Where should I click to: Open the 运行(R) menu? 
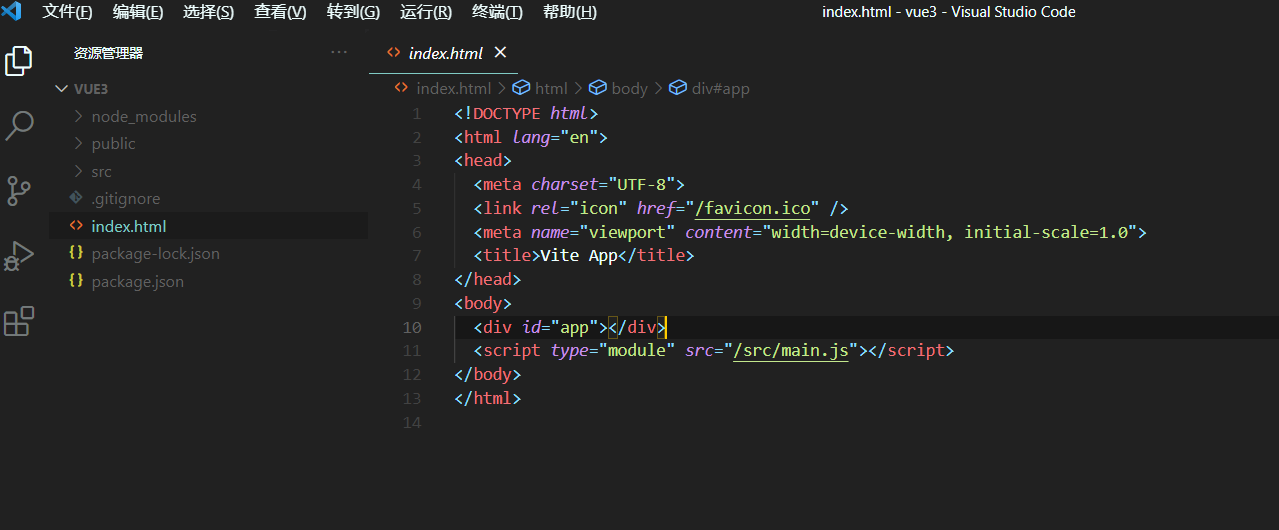coord(426,12)
